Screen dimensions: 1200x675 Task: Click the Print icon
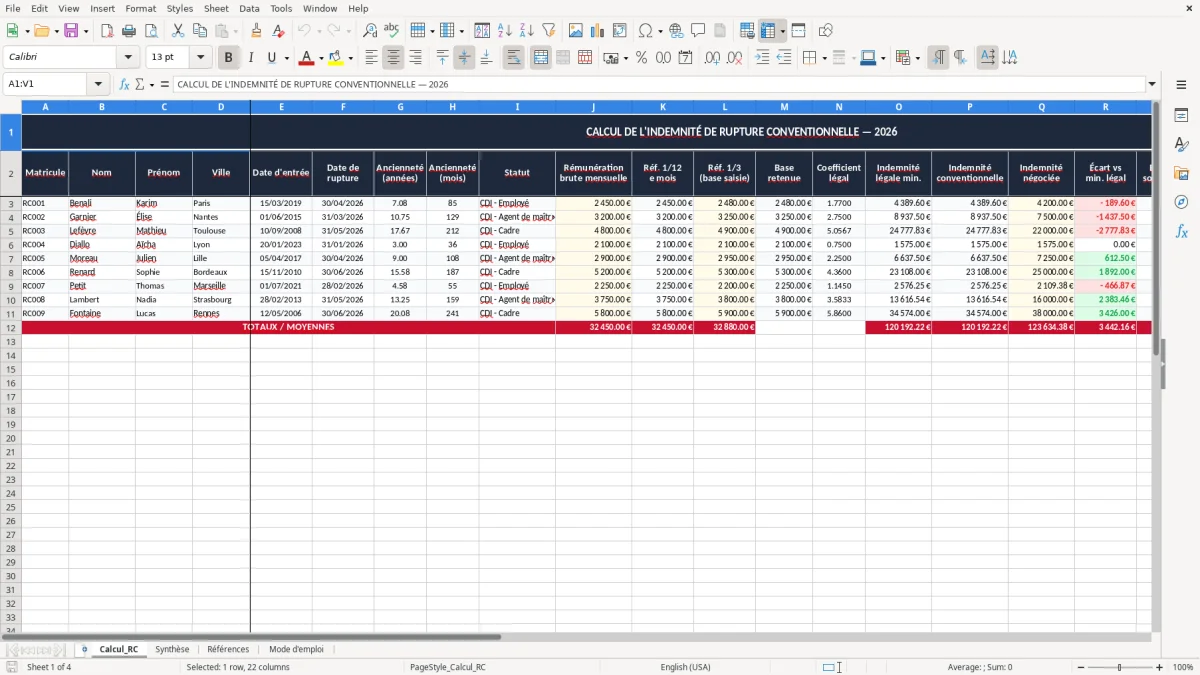(129, 31)
